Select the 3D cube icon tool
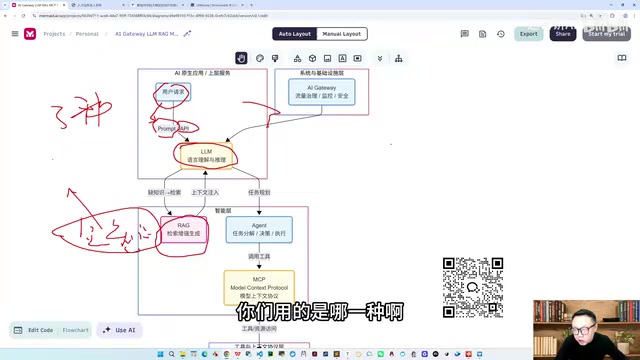This screenshot has width=640, height=360. [x=312, y=58]
